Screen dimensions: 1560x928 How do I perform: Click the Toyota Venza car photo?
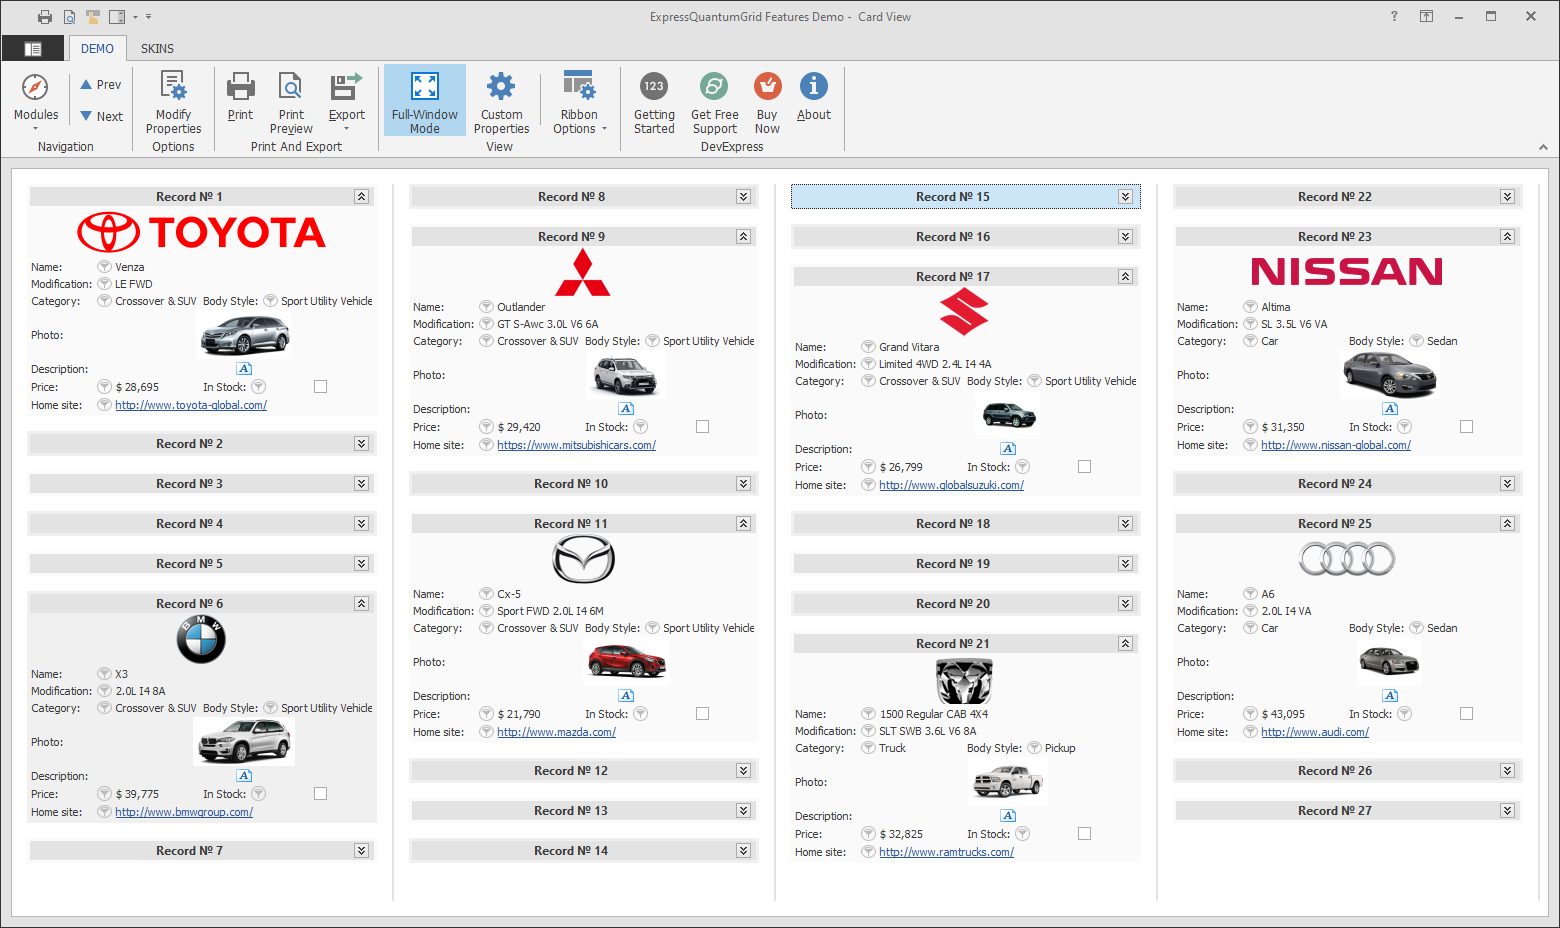point(245,335)
